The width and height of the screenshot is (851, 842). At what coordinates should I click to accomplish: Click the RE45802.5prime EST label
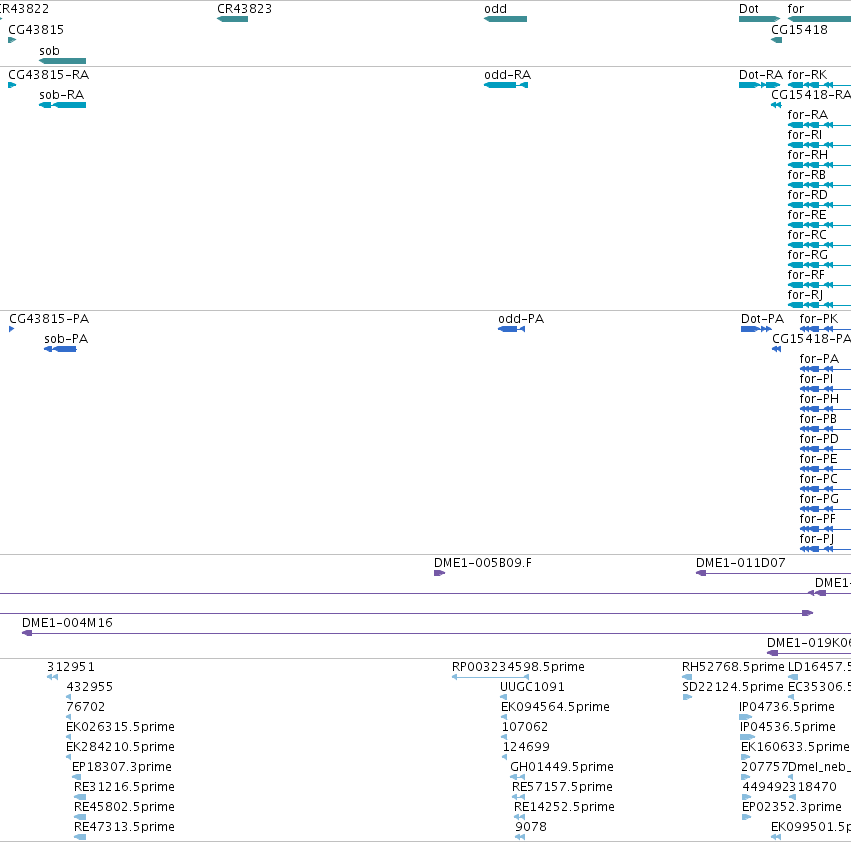(124, 807)
